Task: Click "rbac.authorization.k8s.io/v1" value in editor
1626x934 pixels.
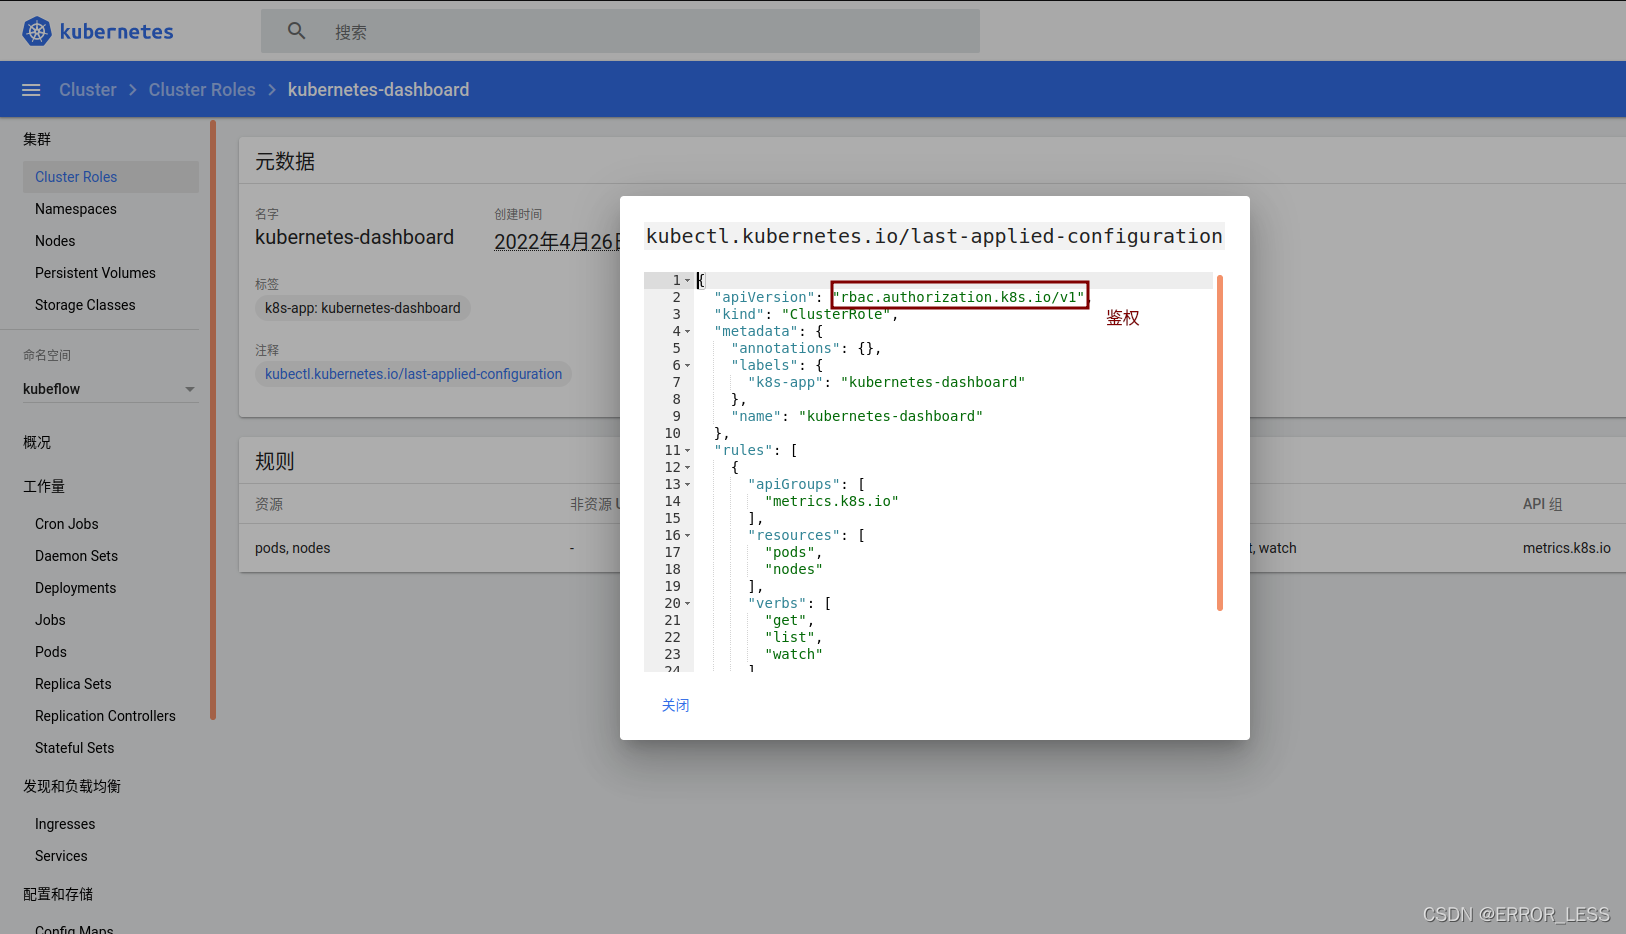Action: pyautogui.click(x=959, y=297)
